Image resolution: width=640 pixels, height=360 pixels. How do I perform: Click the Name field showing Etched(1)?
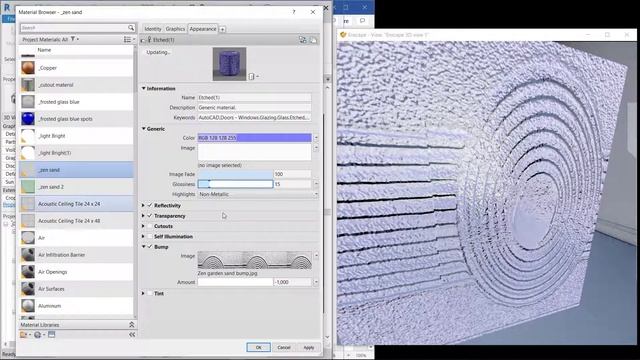coord(254,98)
